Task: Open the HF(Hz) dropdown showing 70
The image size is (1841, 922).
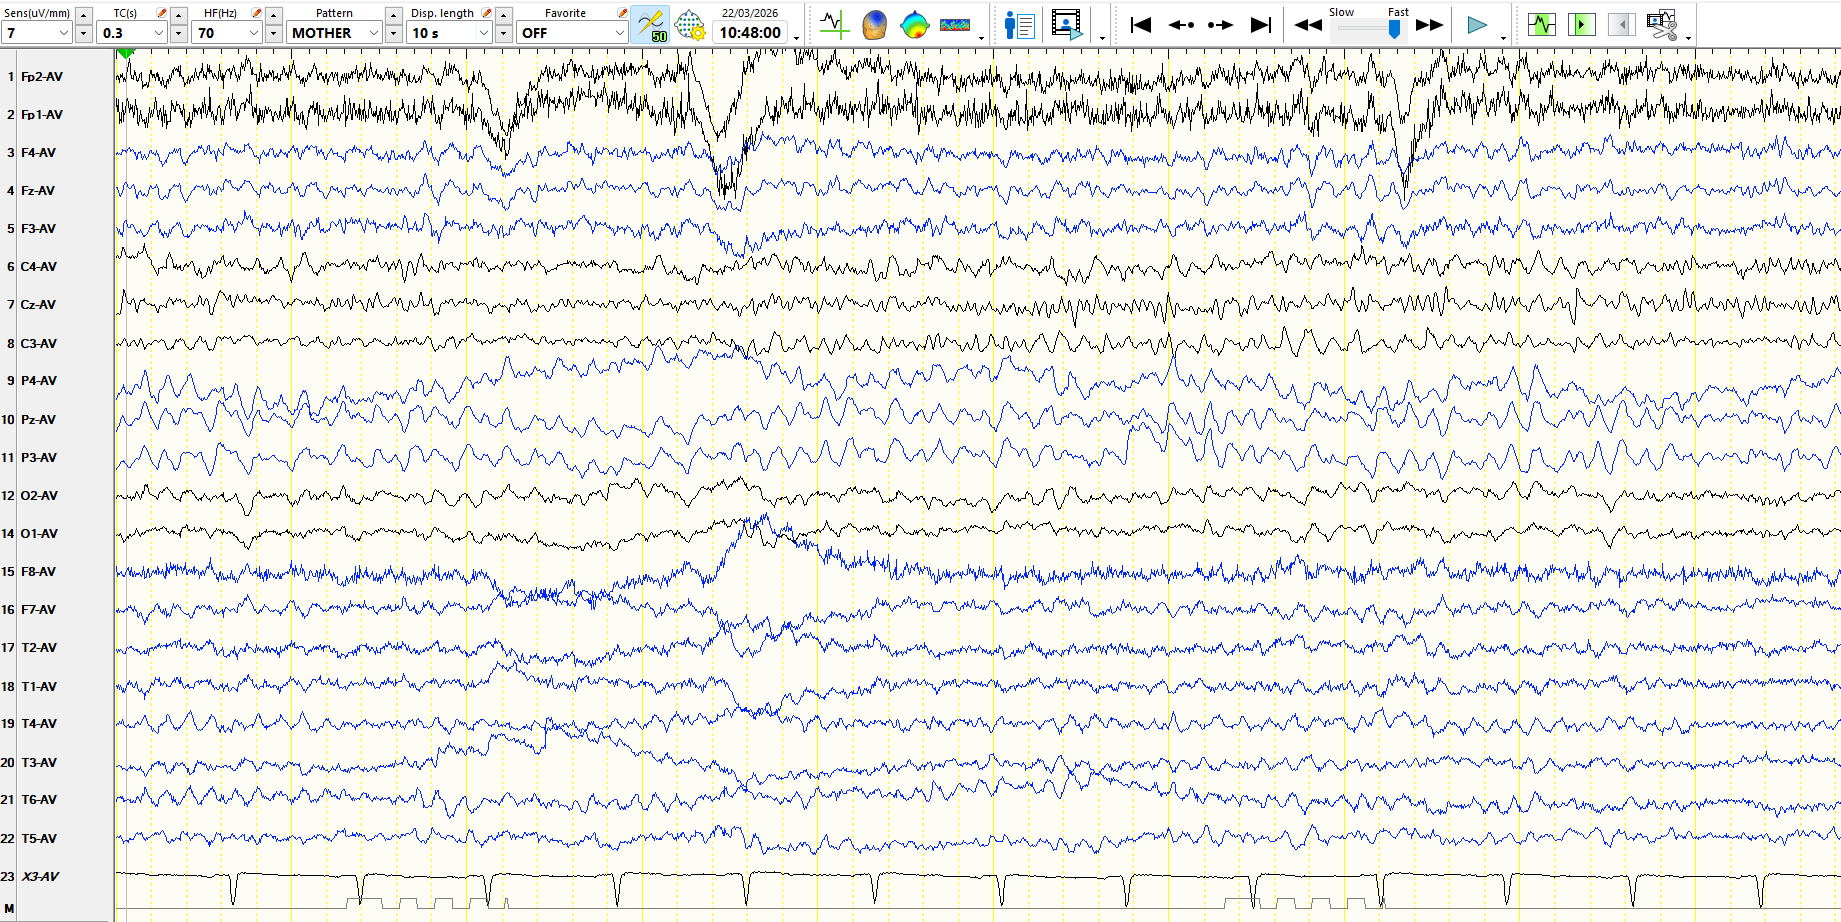Action: click(227, 33)
